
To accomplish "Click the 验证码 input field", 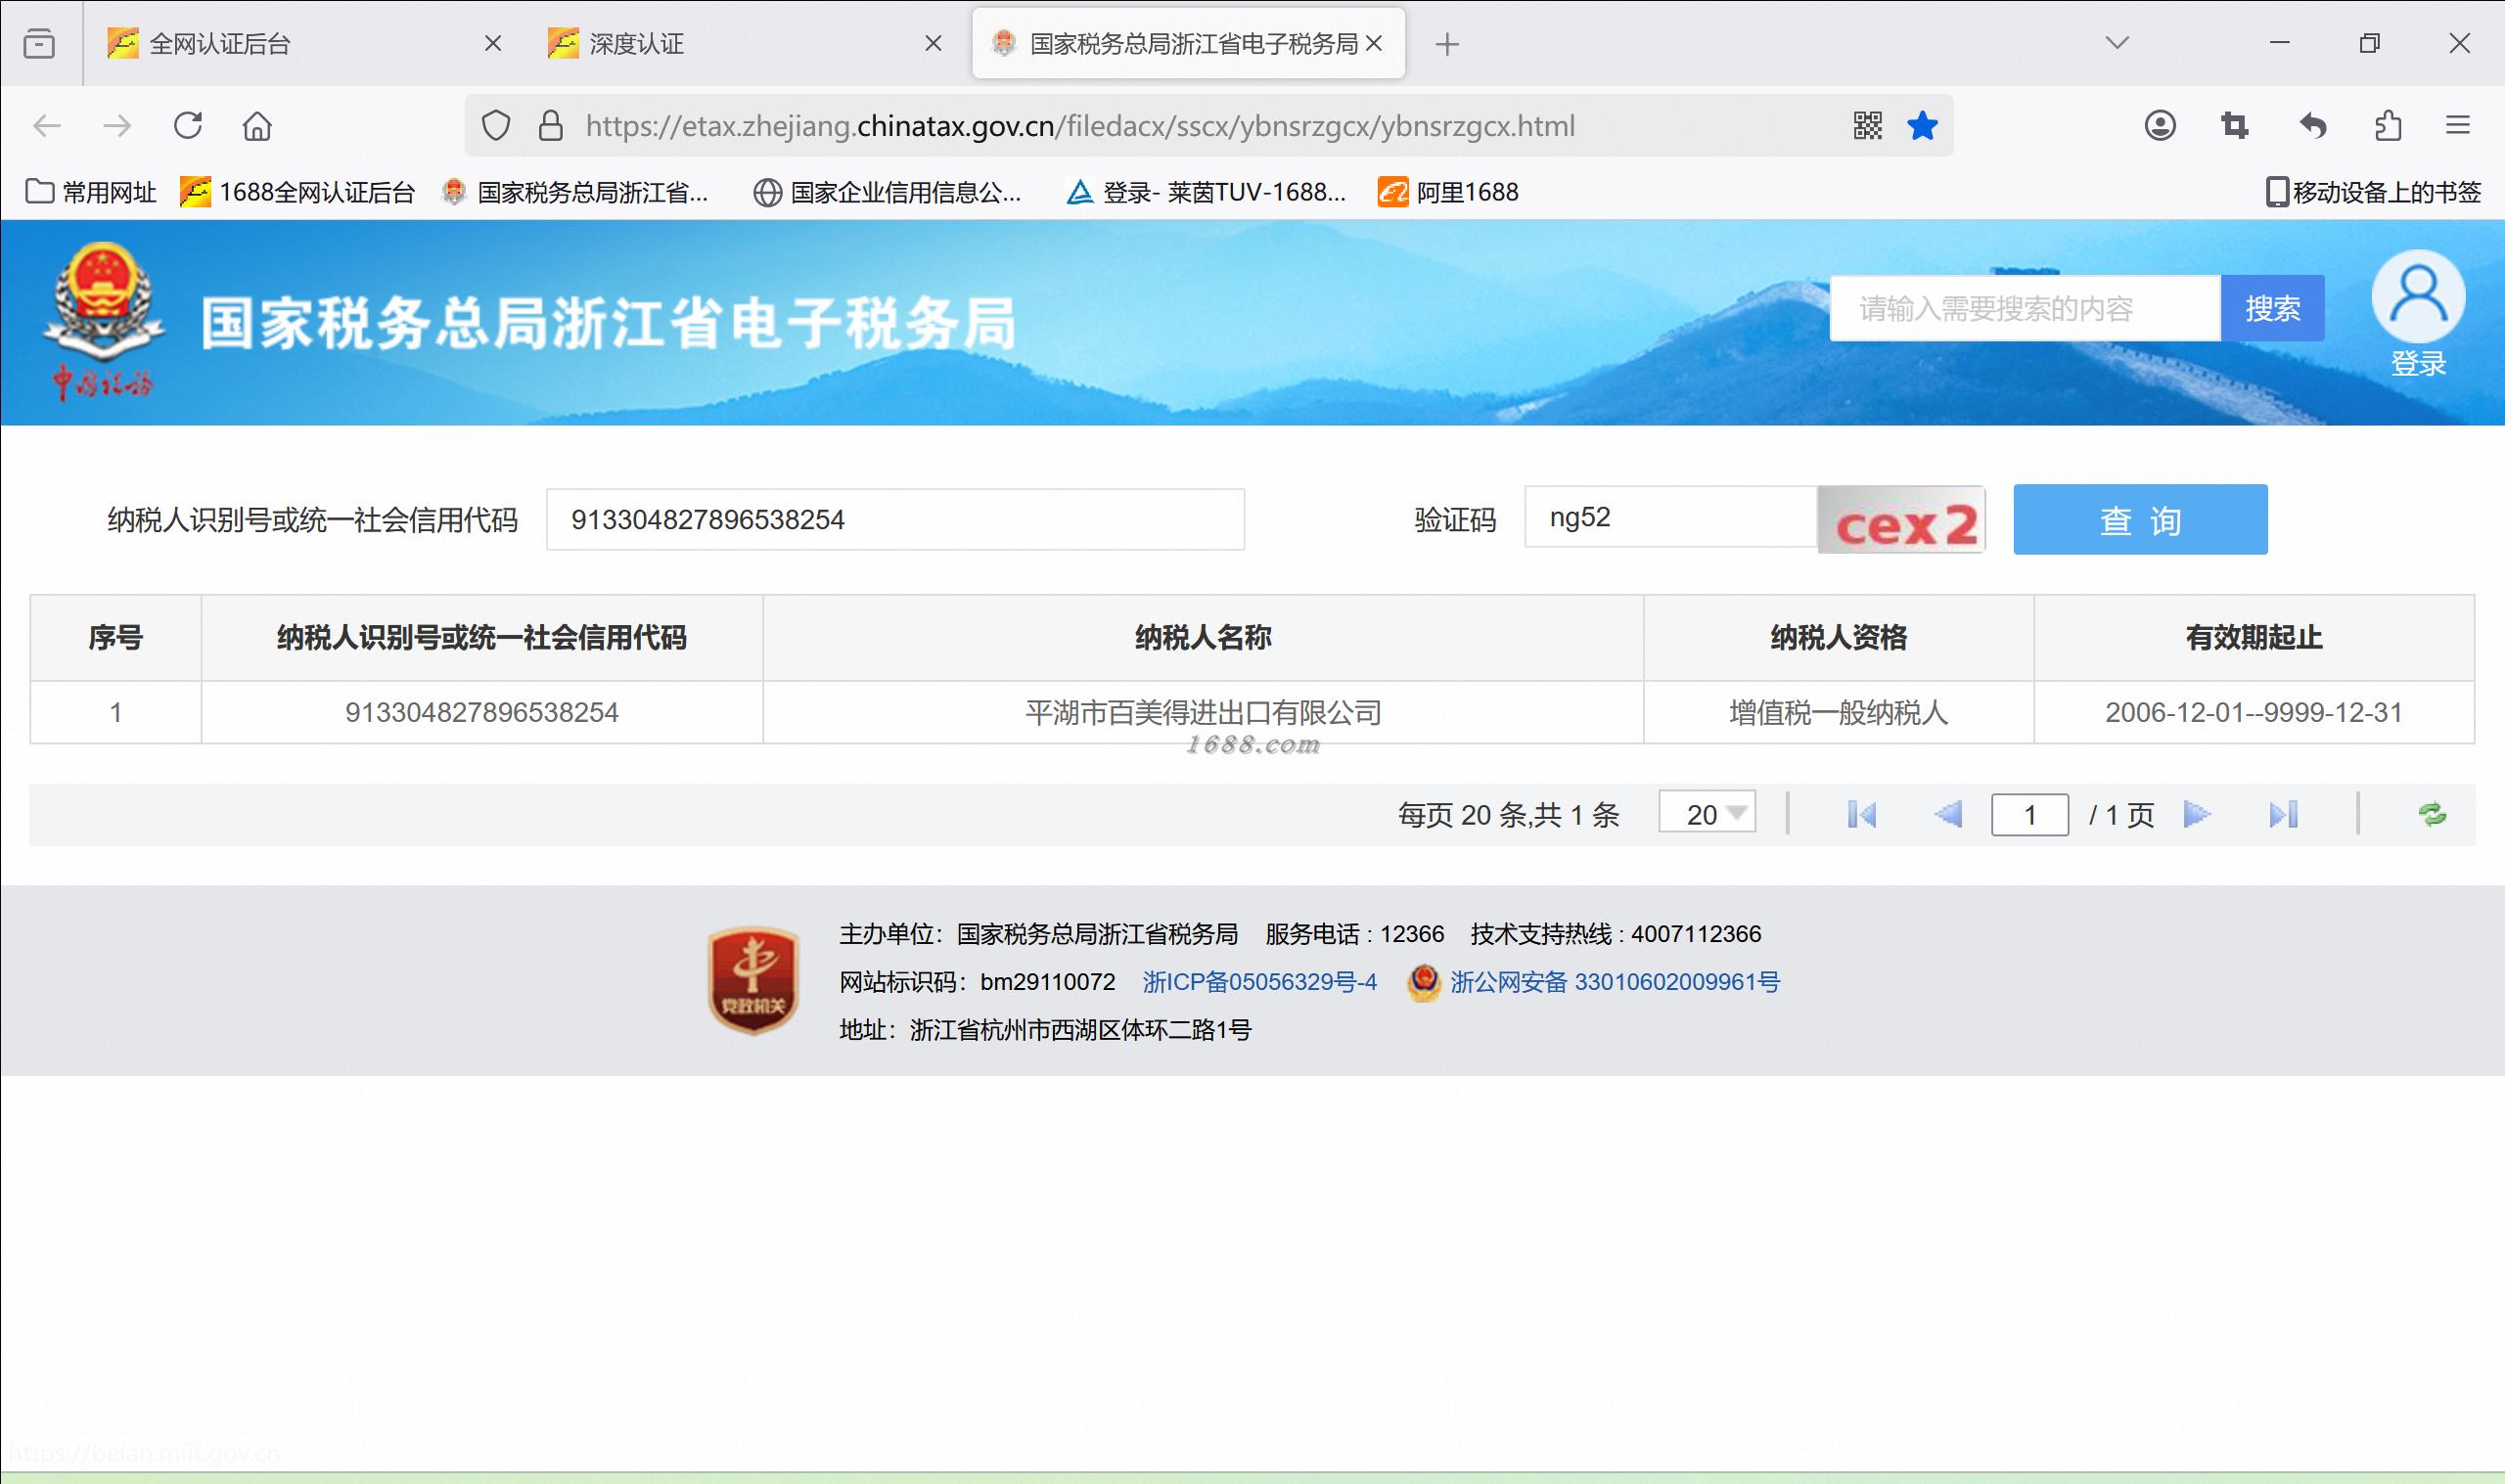I will click(x=1668, y=518).
